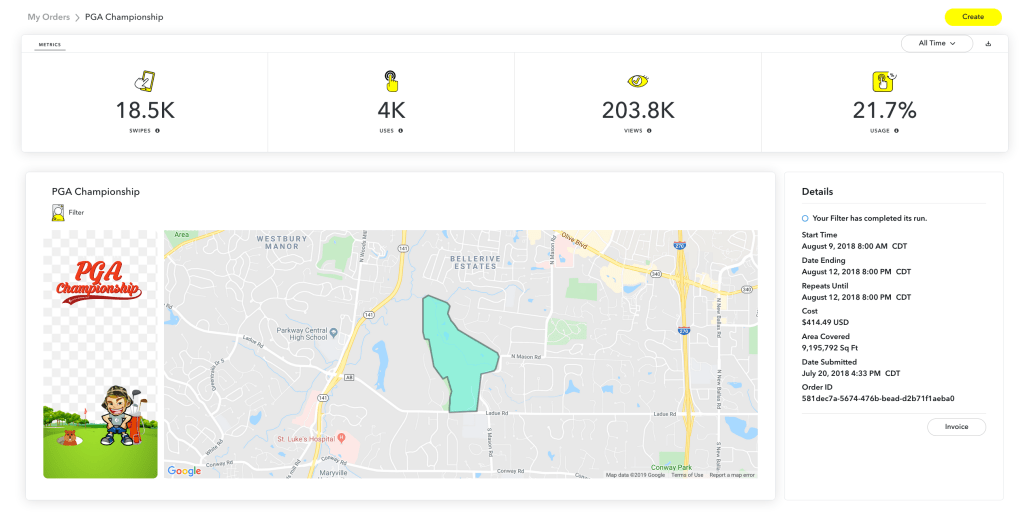Open the Invoice for this order

(957, 427)
